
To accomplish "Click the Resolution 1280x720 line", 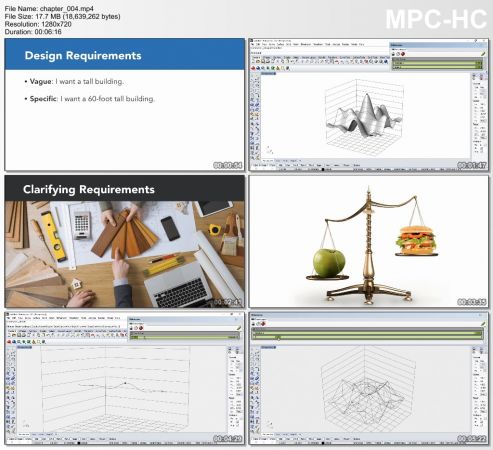I will point(38,24).
